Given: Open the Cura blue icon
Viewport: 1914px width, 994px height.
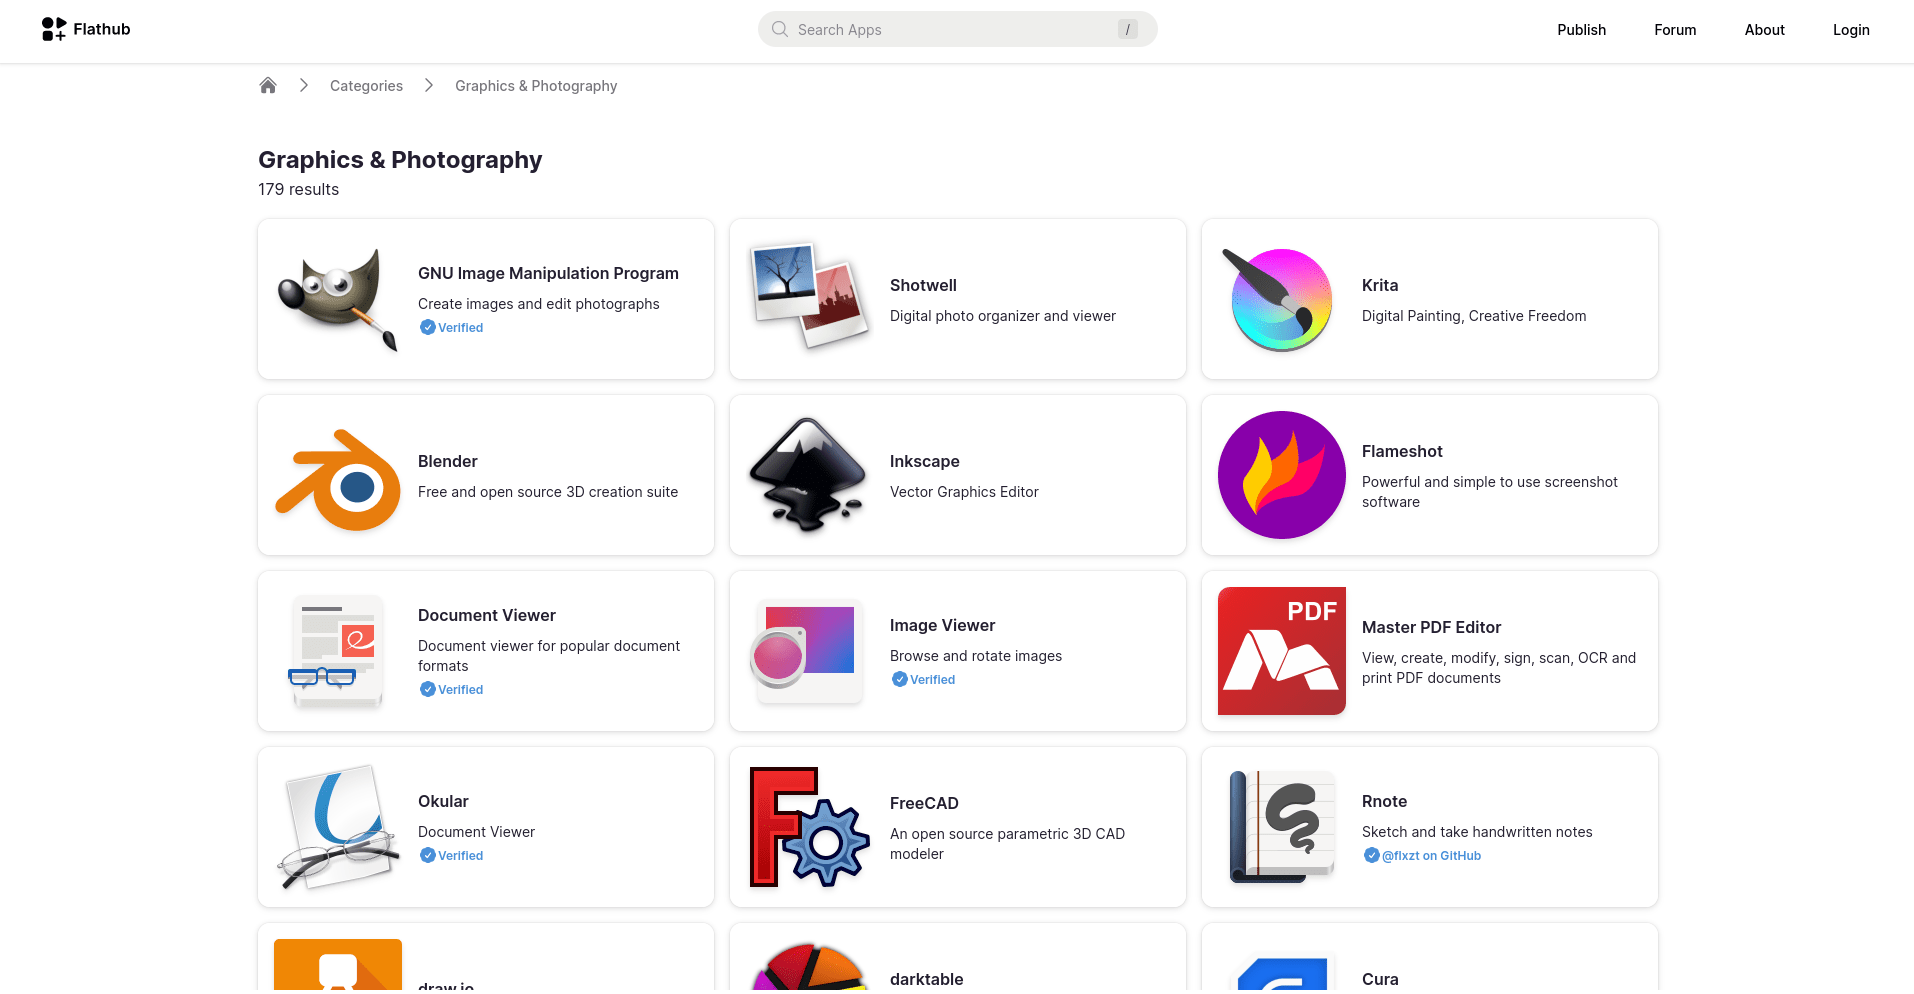Looking at the screenshot, I should point(1282,974).
